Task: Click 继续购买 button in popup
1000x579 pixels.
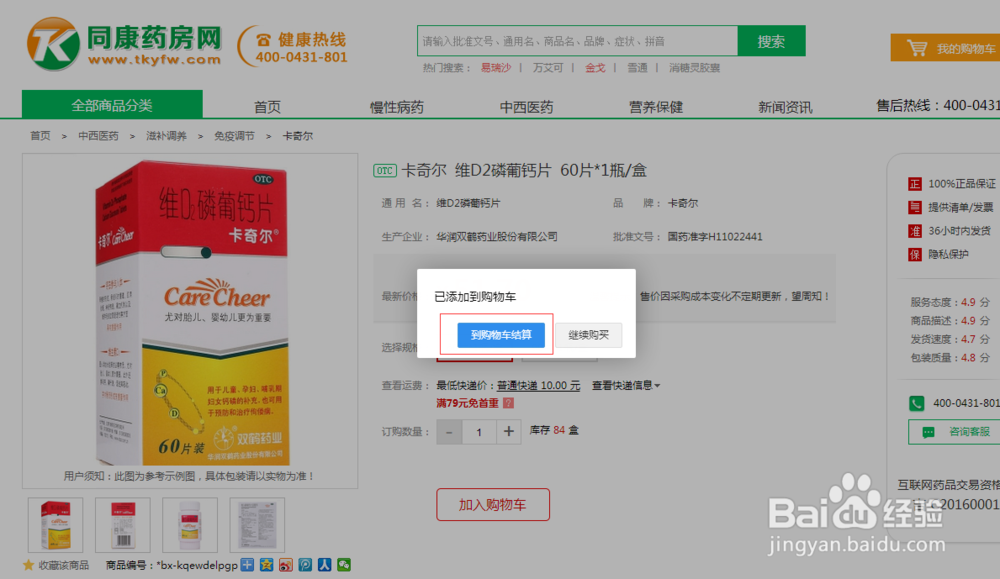Action: click(x=588, y=335)
